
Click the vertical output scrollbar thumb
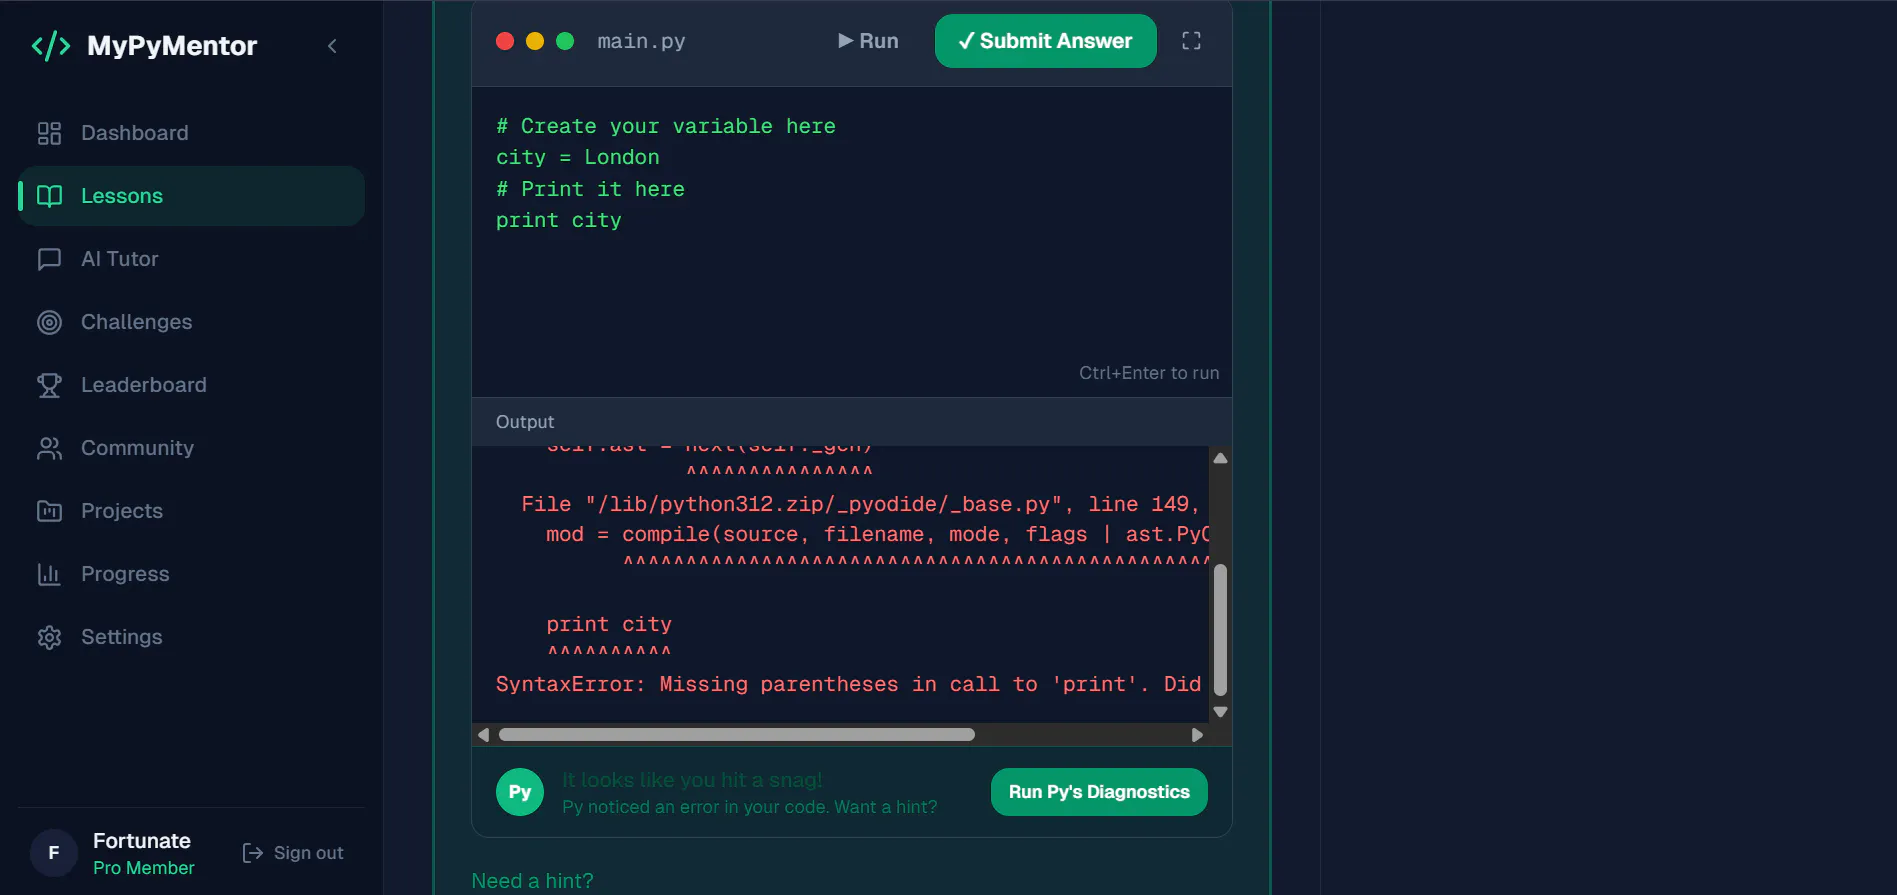click(1220, 630)
